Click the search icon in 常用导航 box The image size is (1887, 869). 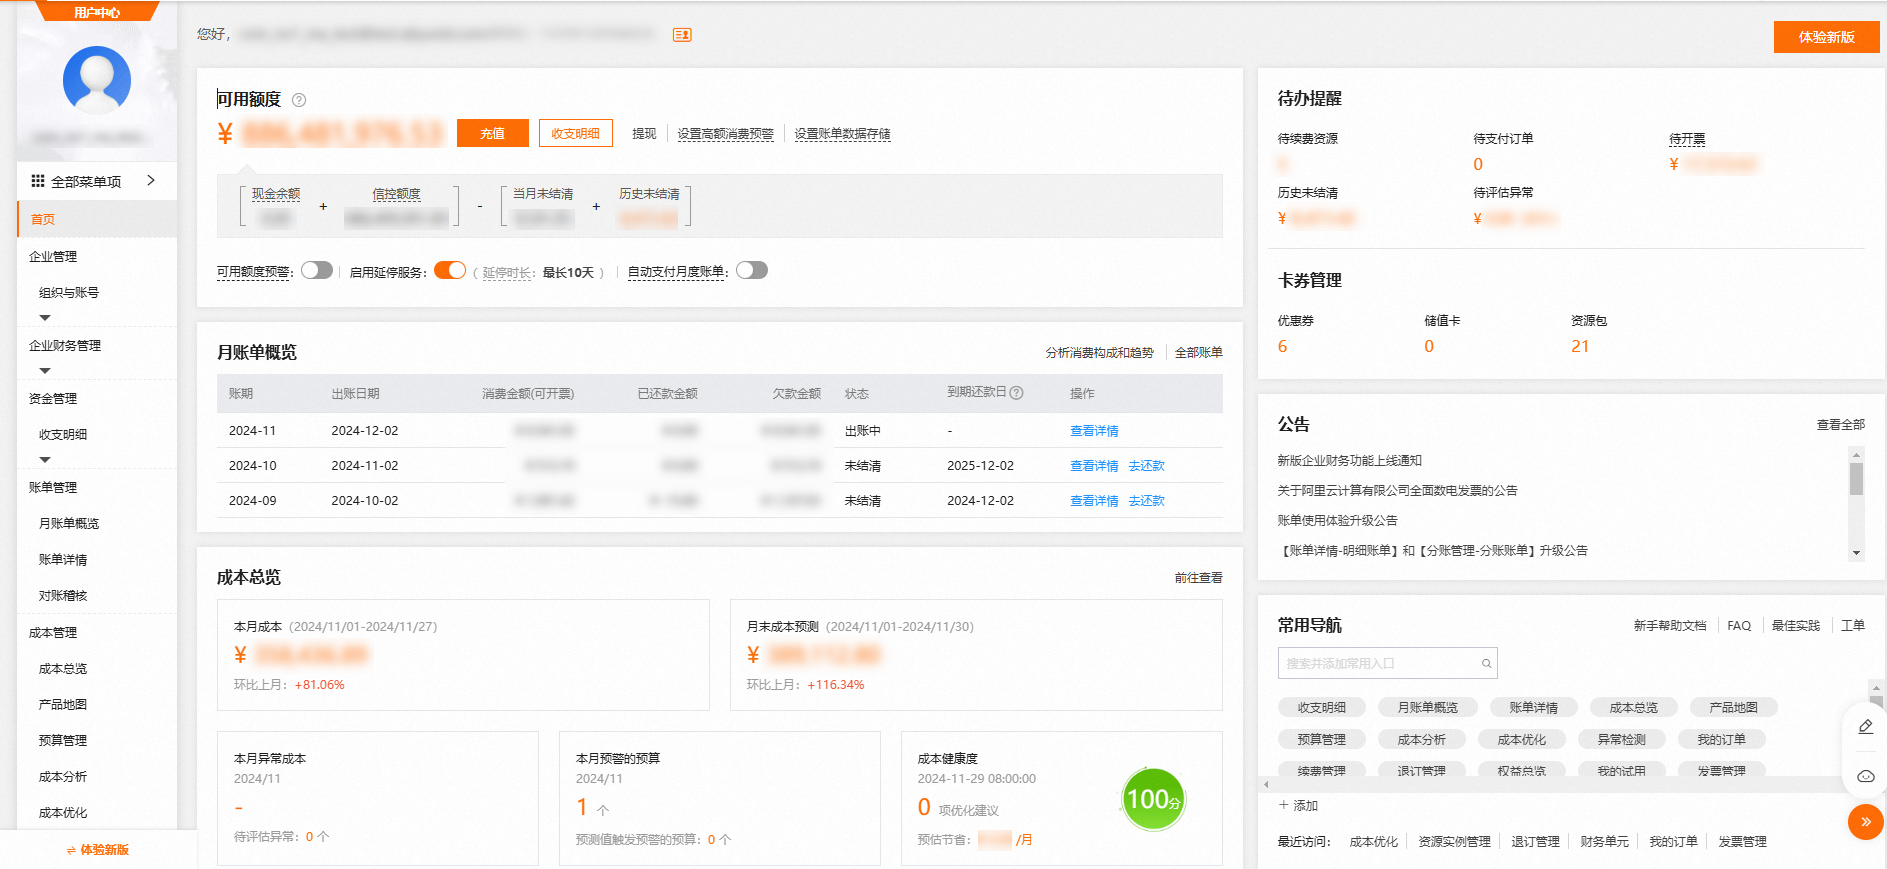(x=1486, y=663)
